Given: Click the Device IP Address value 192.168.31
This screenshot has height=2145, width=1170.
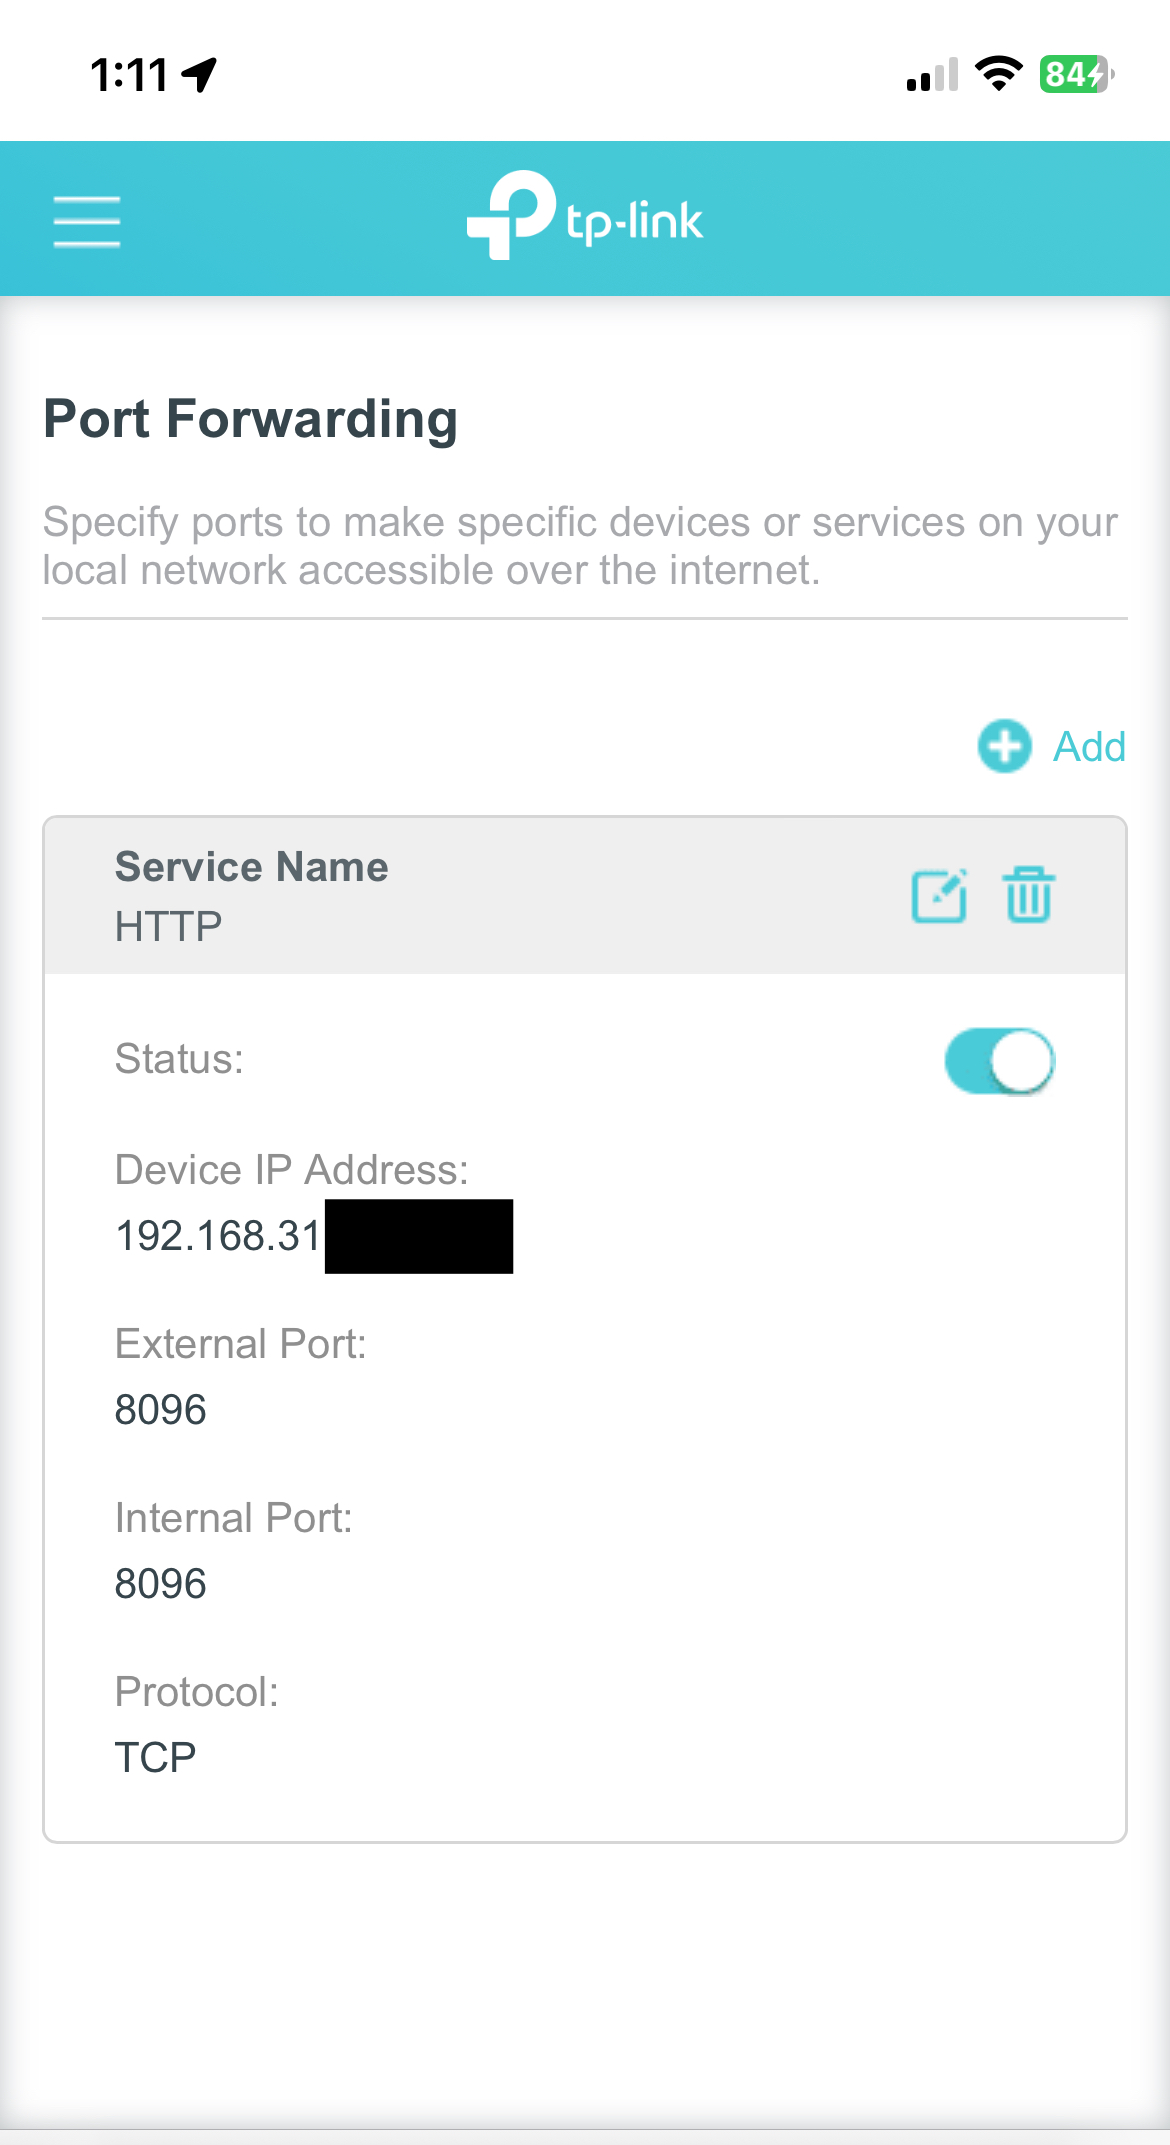Looking at the screenshot, I should click(218, 1236).
